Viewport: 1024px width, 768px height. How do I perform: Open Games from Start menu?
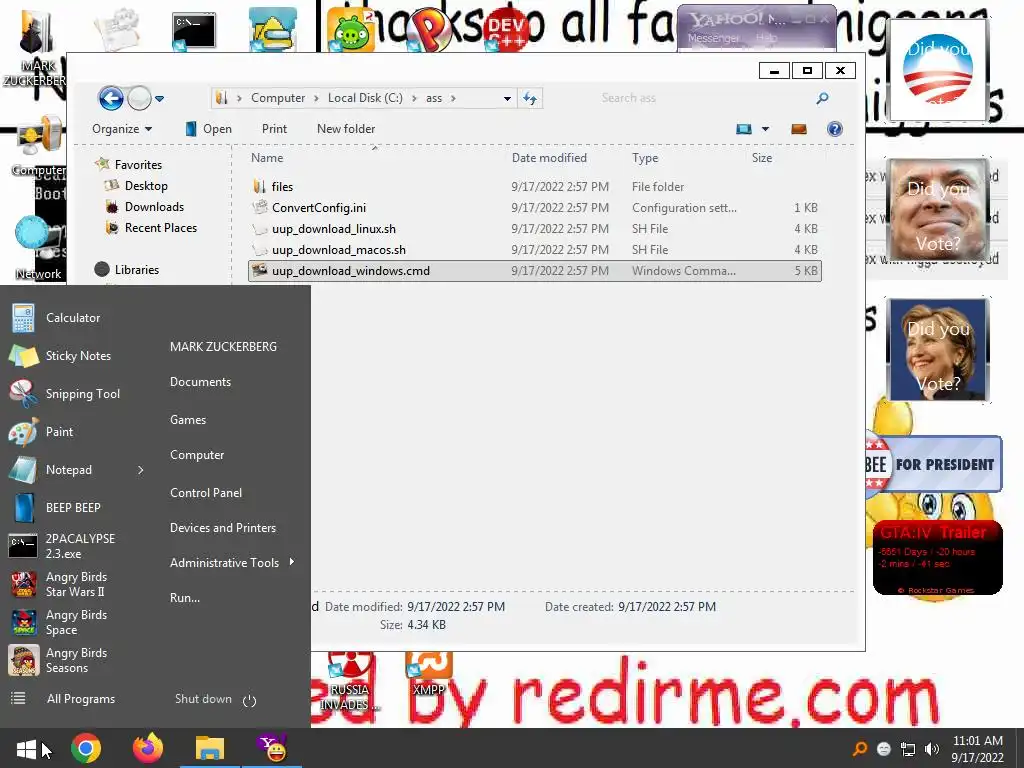tap(188, 420)
